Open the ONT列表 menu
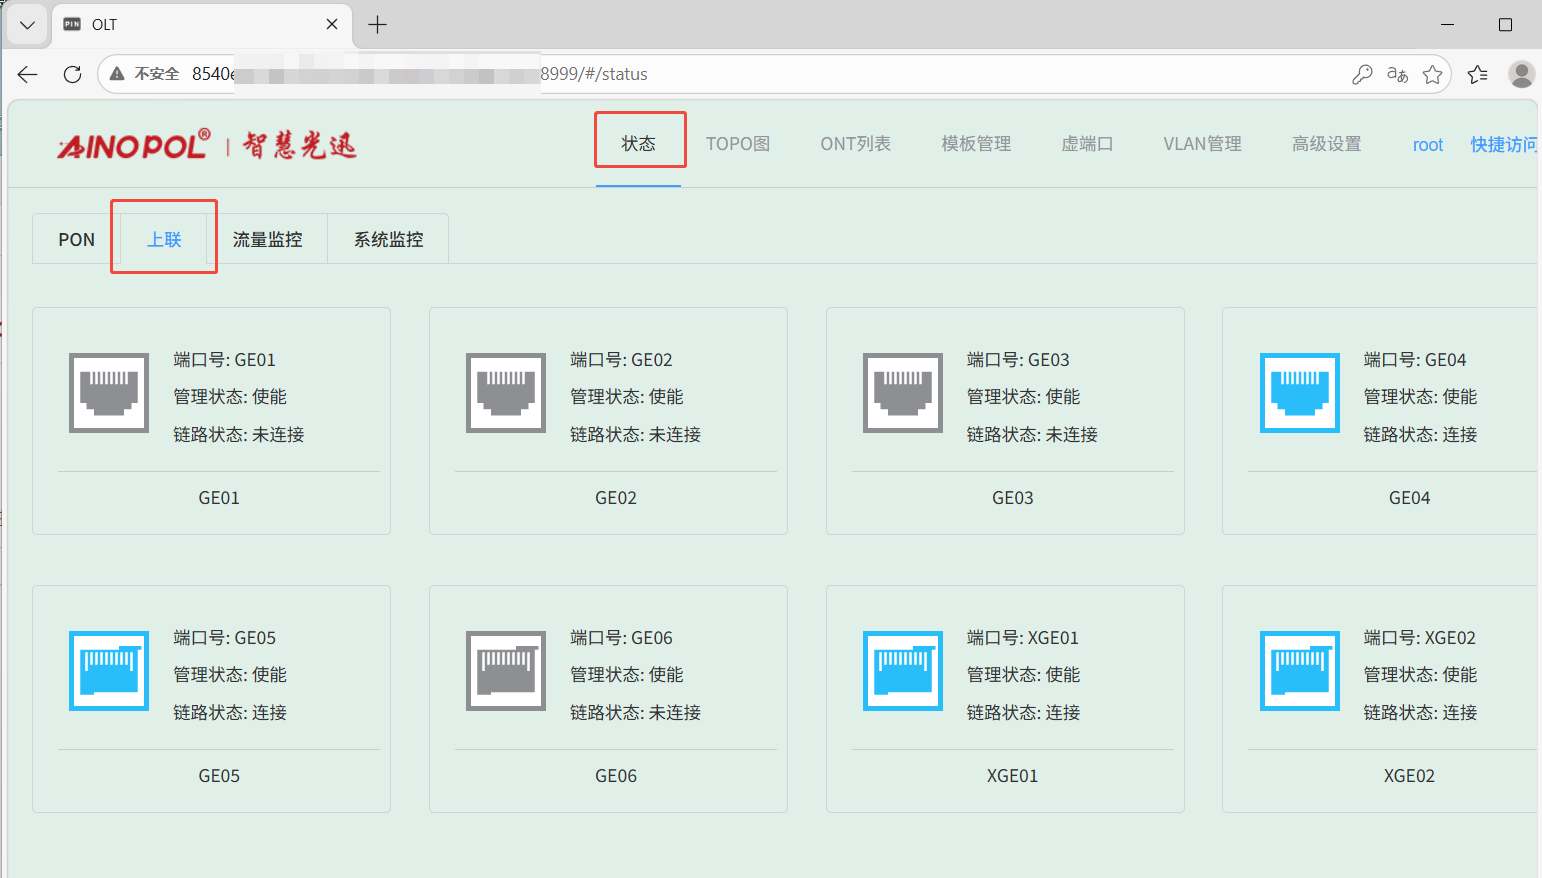This screenshot has height=878, width=1542. [x=855, y=144]
